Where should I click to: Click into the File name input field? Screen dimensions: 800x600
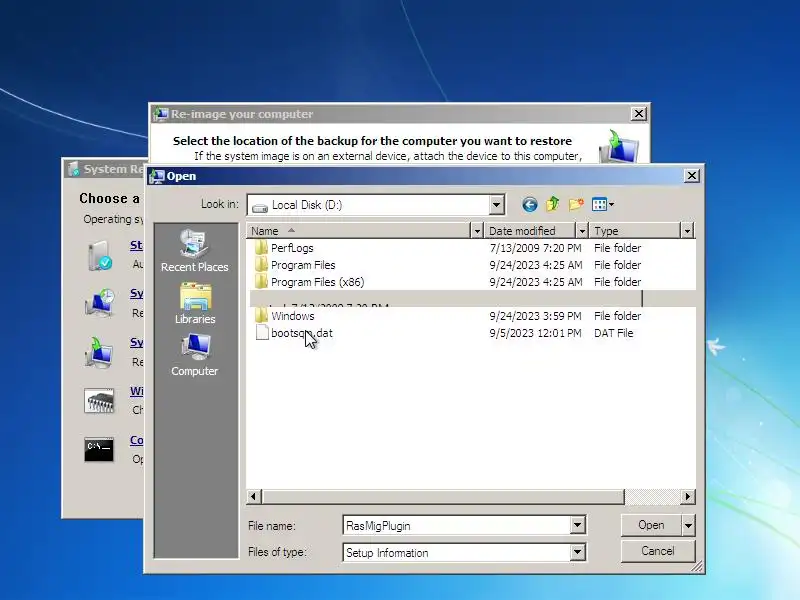pos(457,526)
